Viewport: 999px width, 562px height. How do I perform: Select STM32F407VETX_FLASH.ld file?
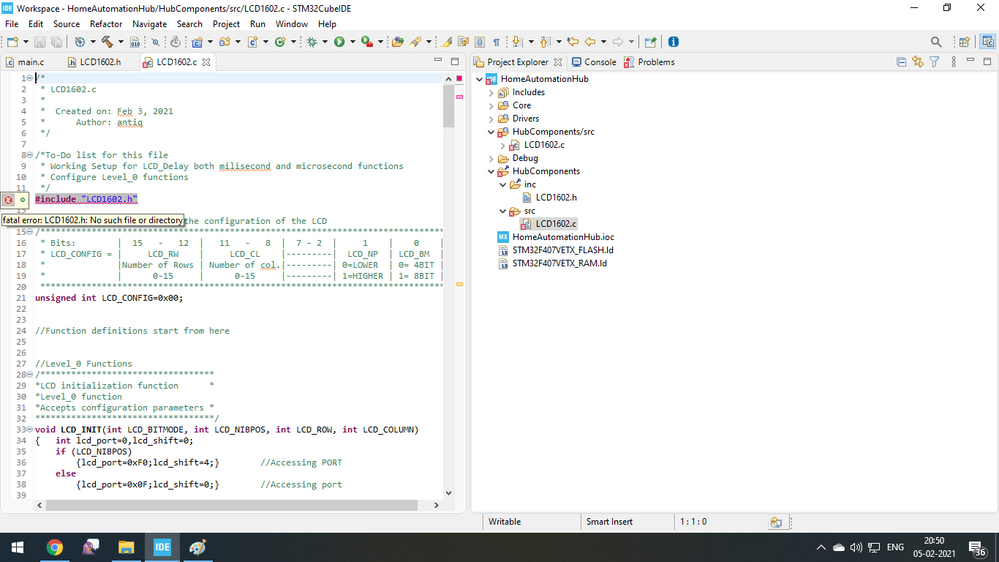(x=556, y=250)
